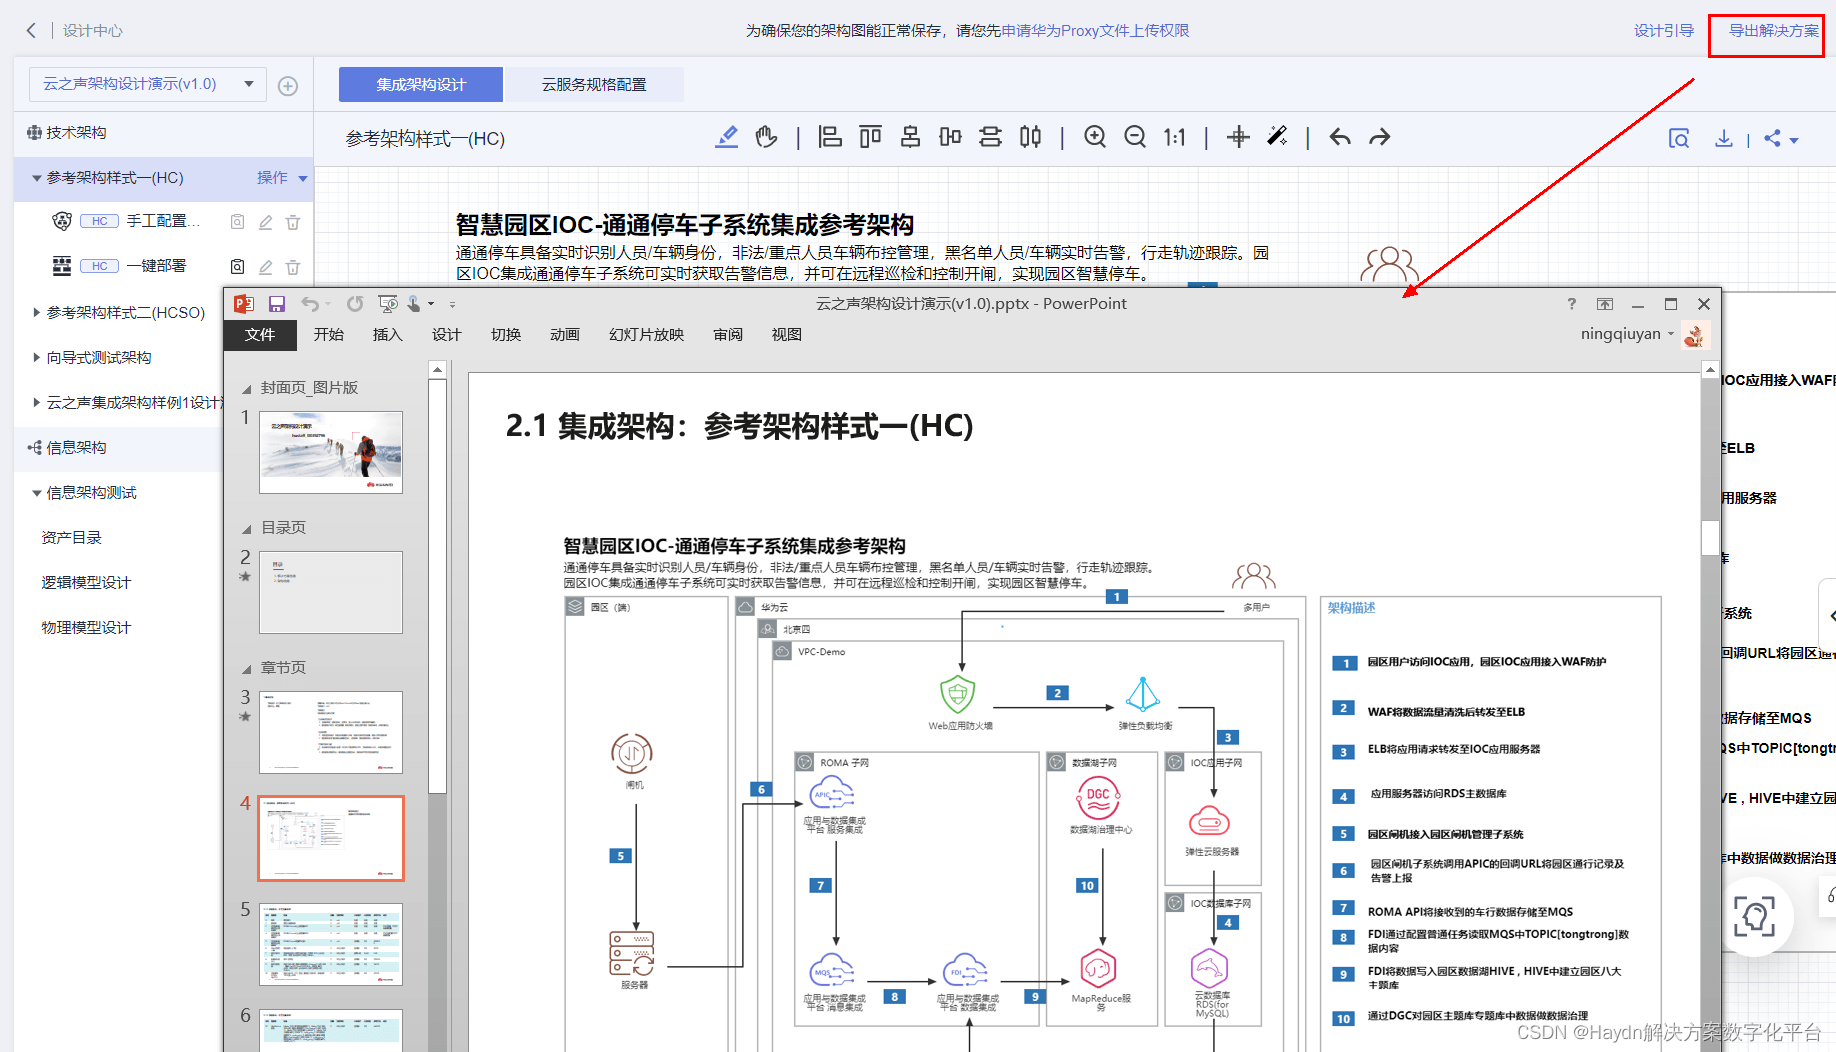Click the center canvas crosshair icon

1238,137
